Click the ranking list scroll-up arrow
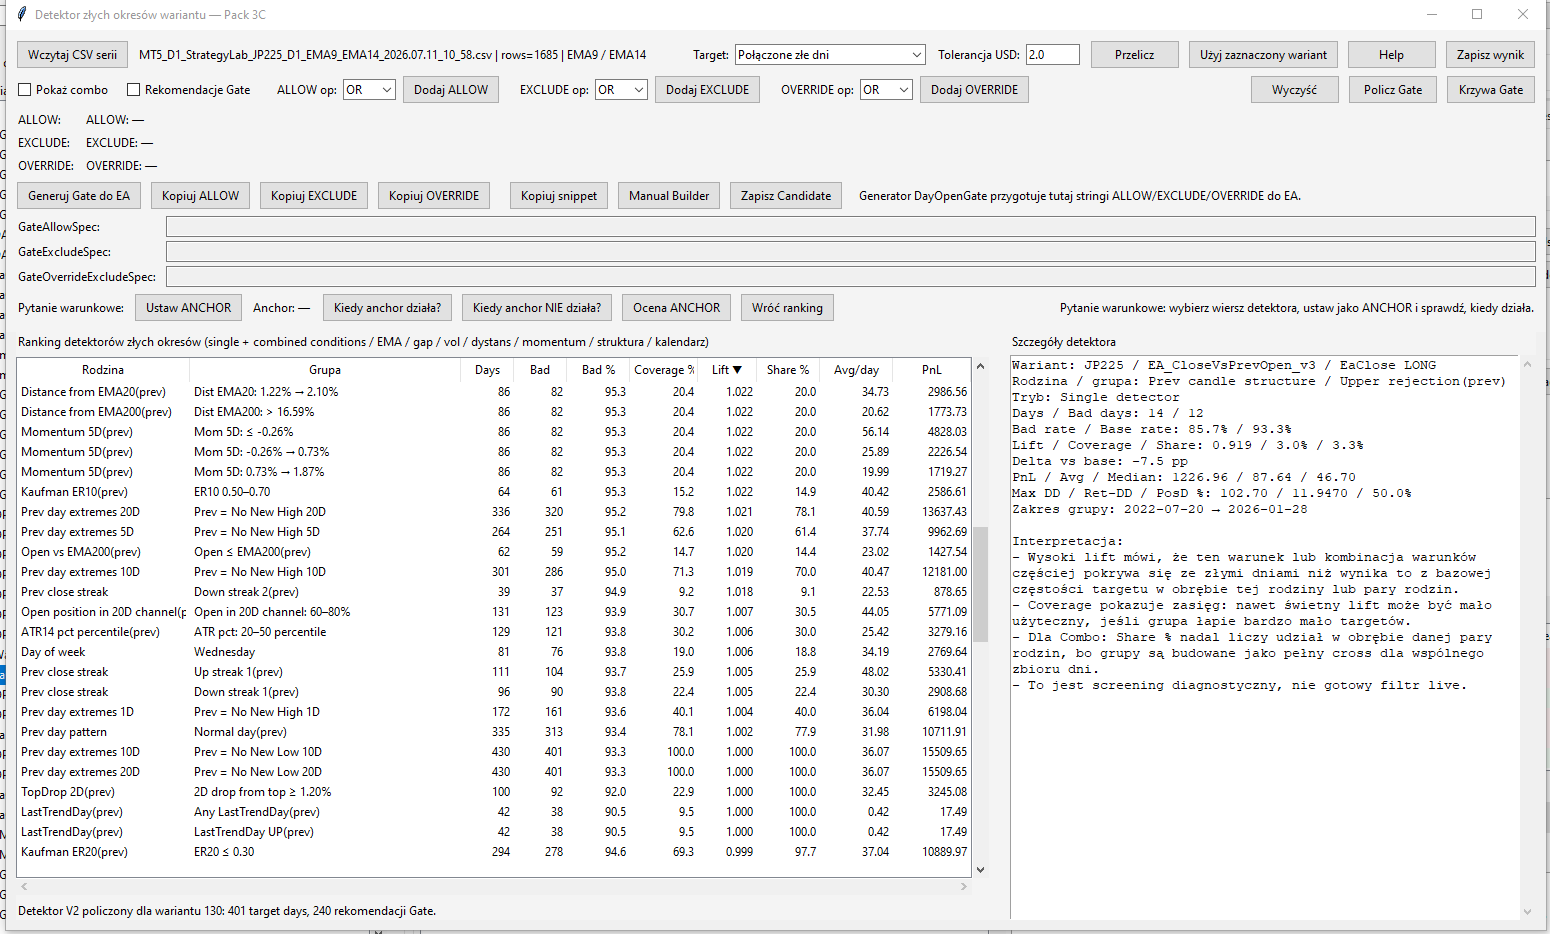 click(980, 366)
